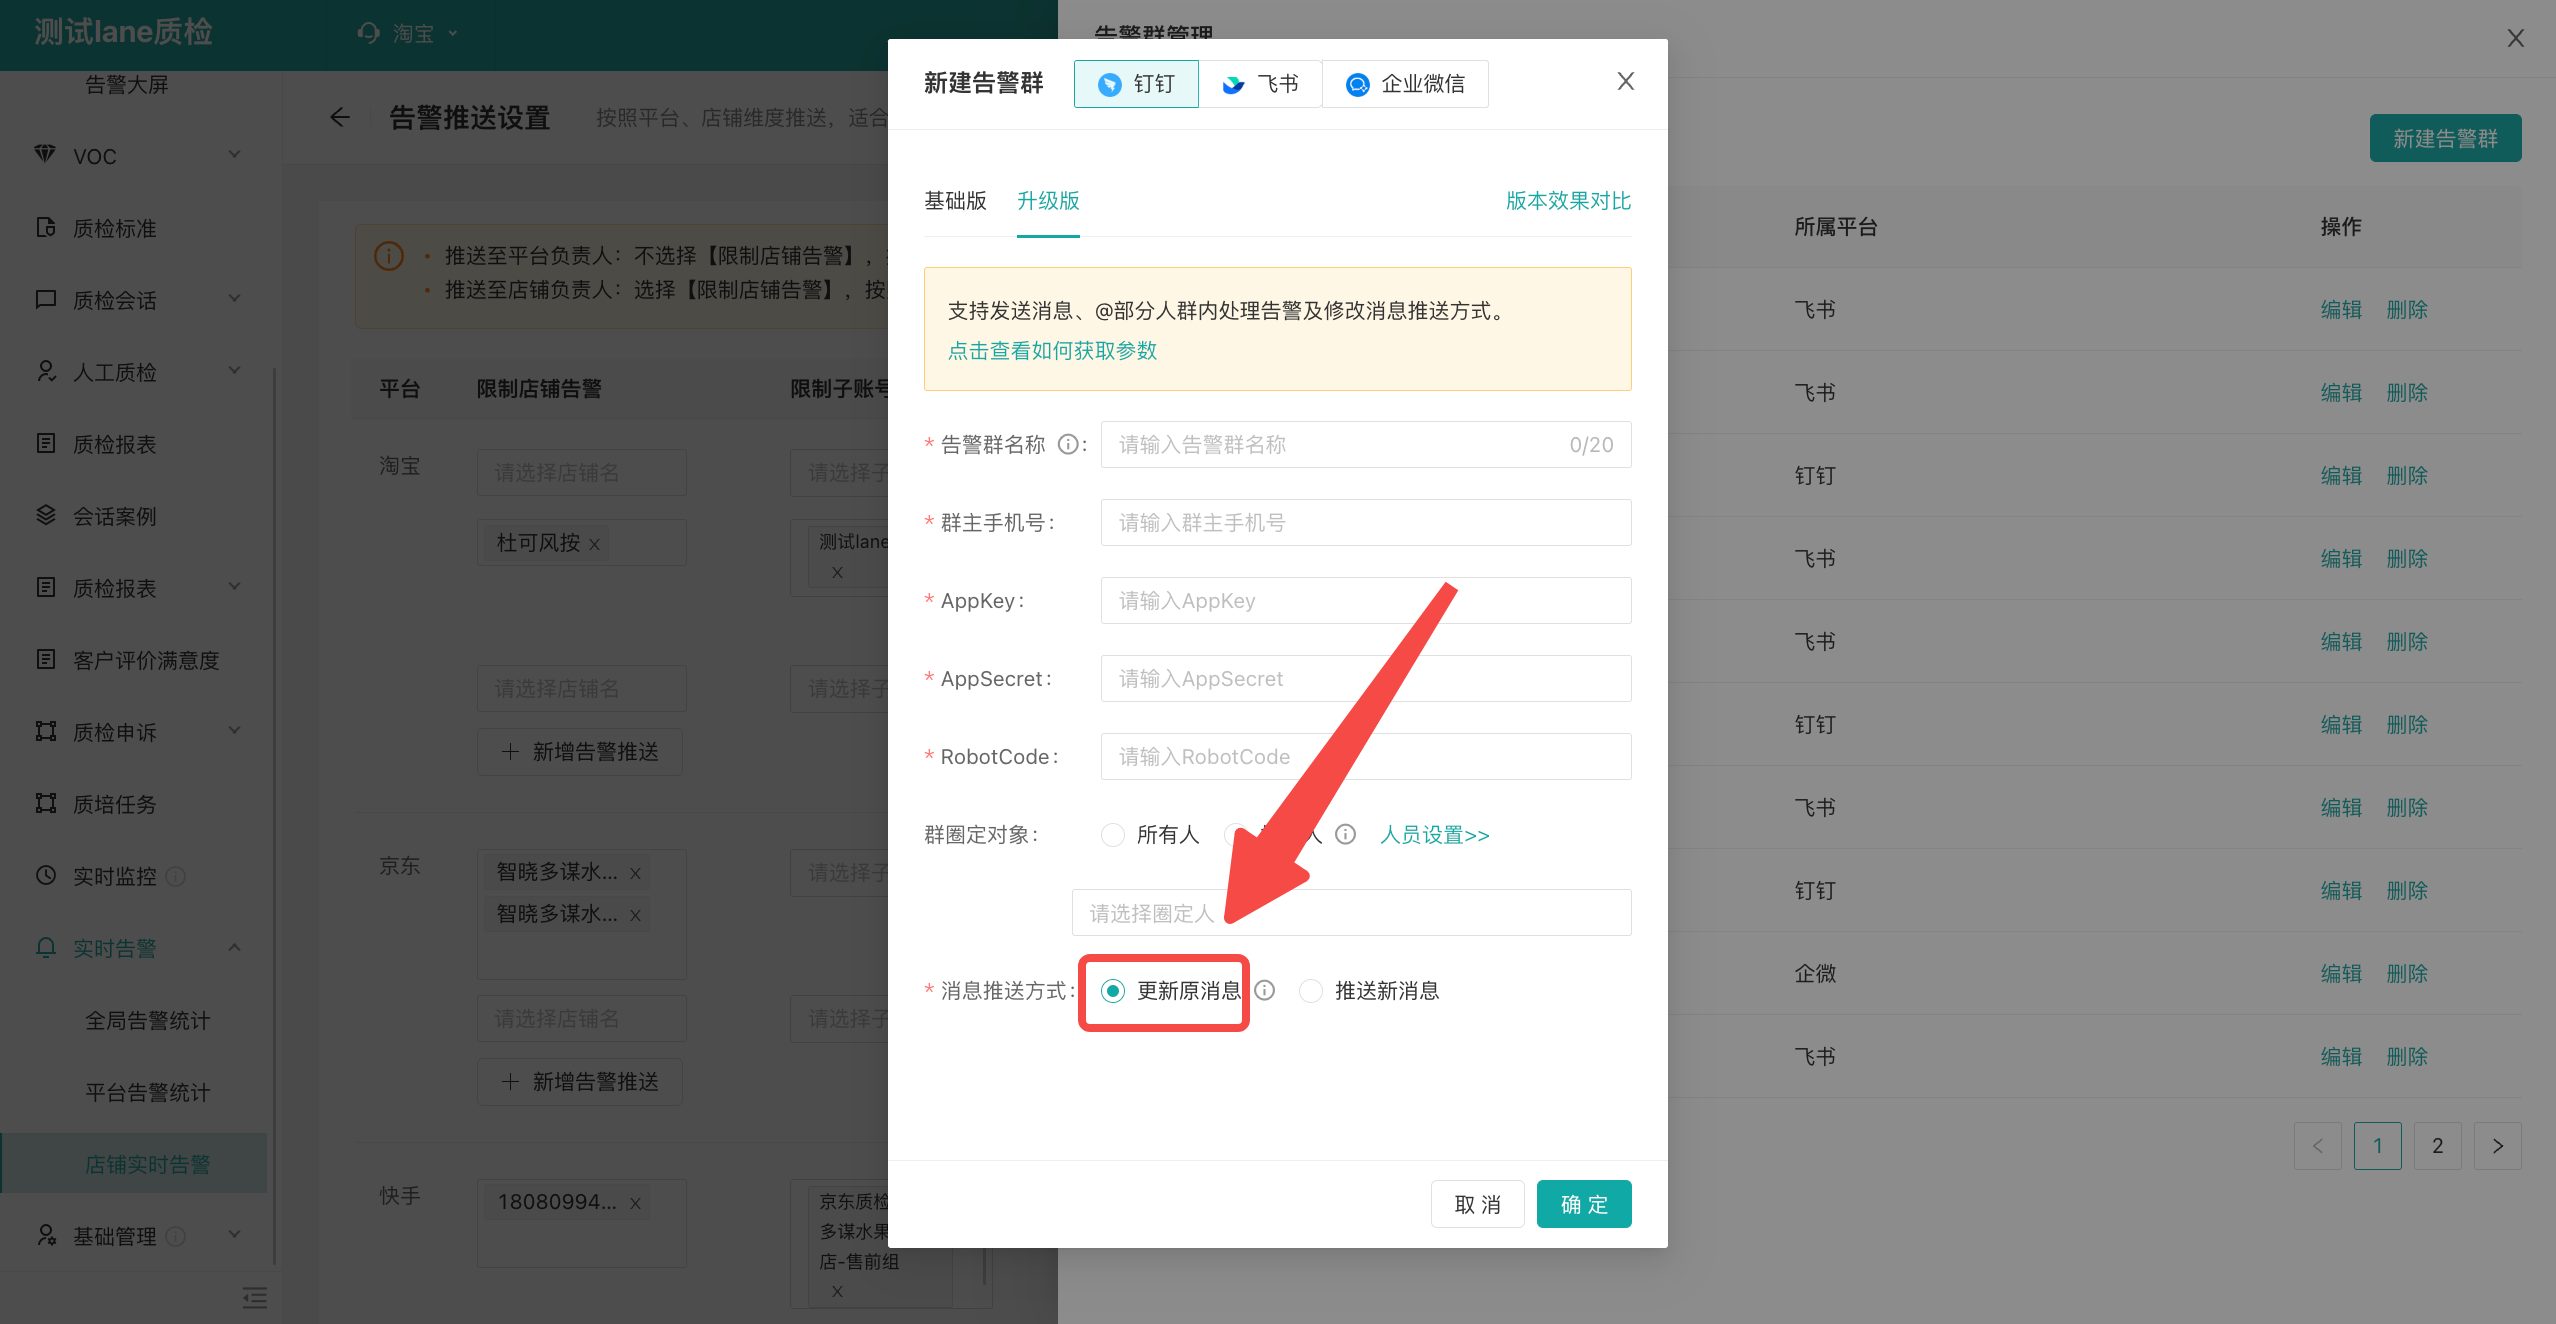This screenshot has width=2556, height=1324.
Task: Click the 人工质检 person icon
Action: 45,371
